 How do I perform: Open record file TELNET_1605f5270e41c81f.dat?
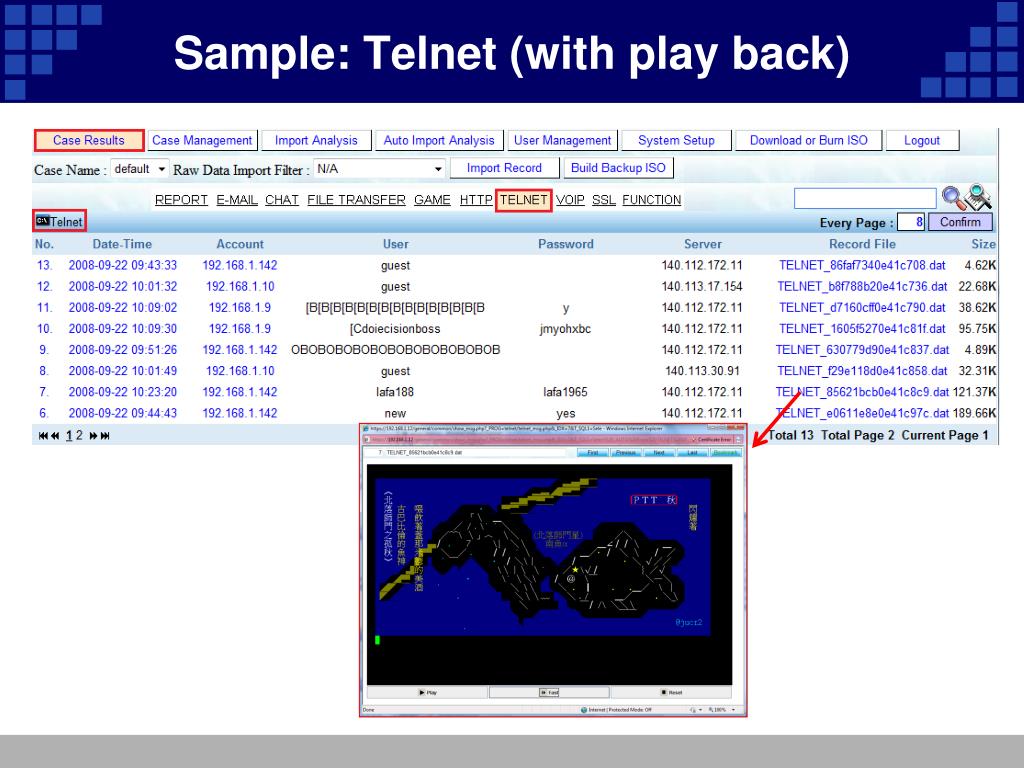862,328
